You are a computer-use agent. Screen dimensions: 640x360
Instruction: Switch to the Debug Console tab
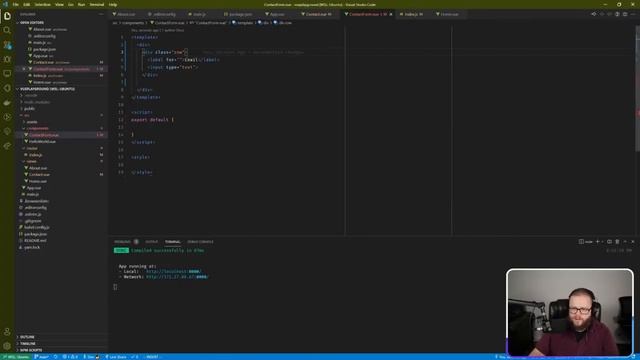(200, 242)
